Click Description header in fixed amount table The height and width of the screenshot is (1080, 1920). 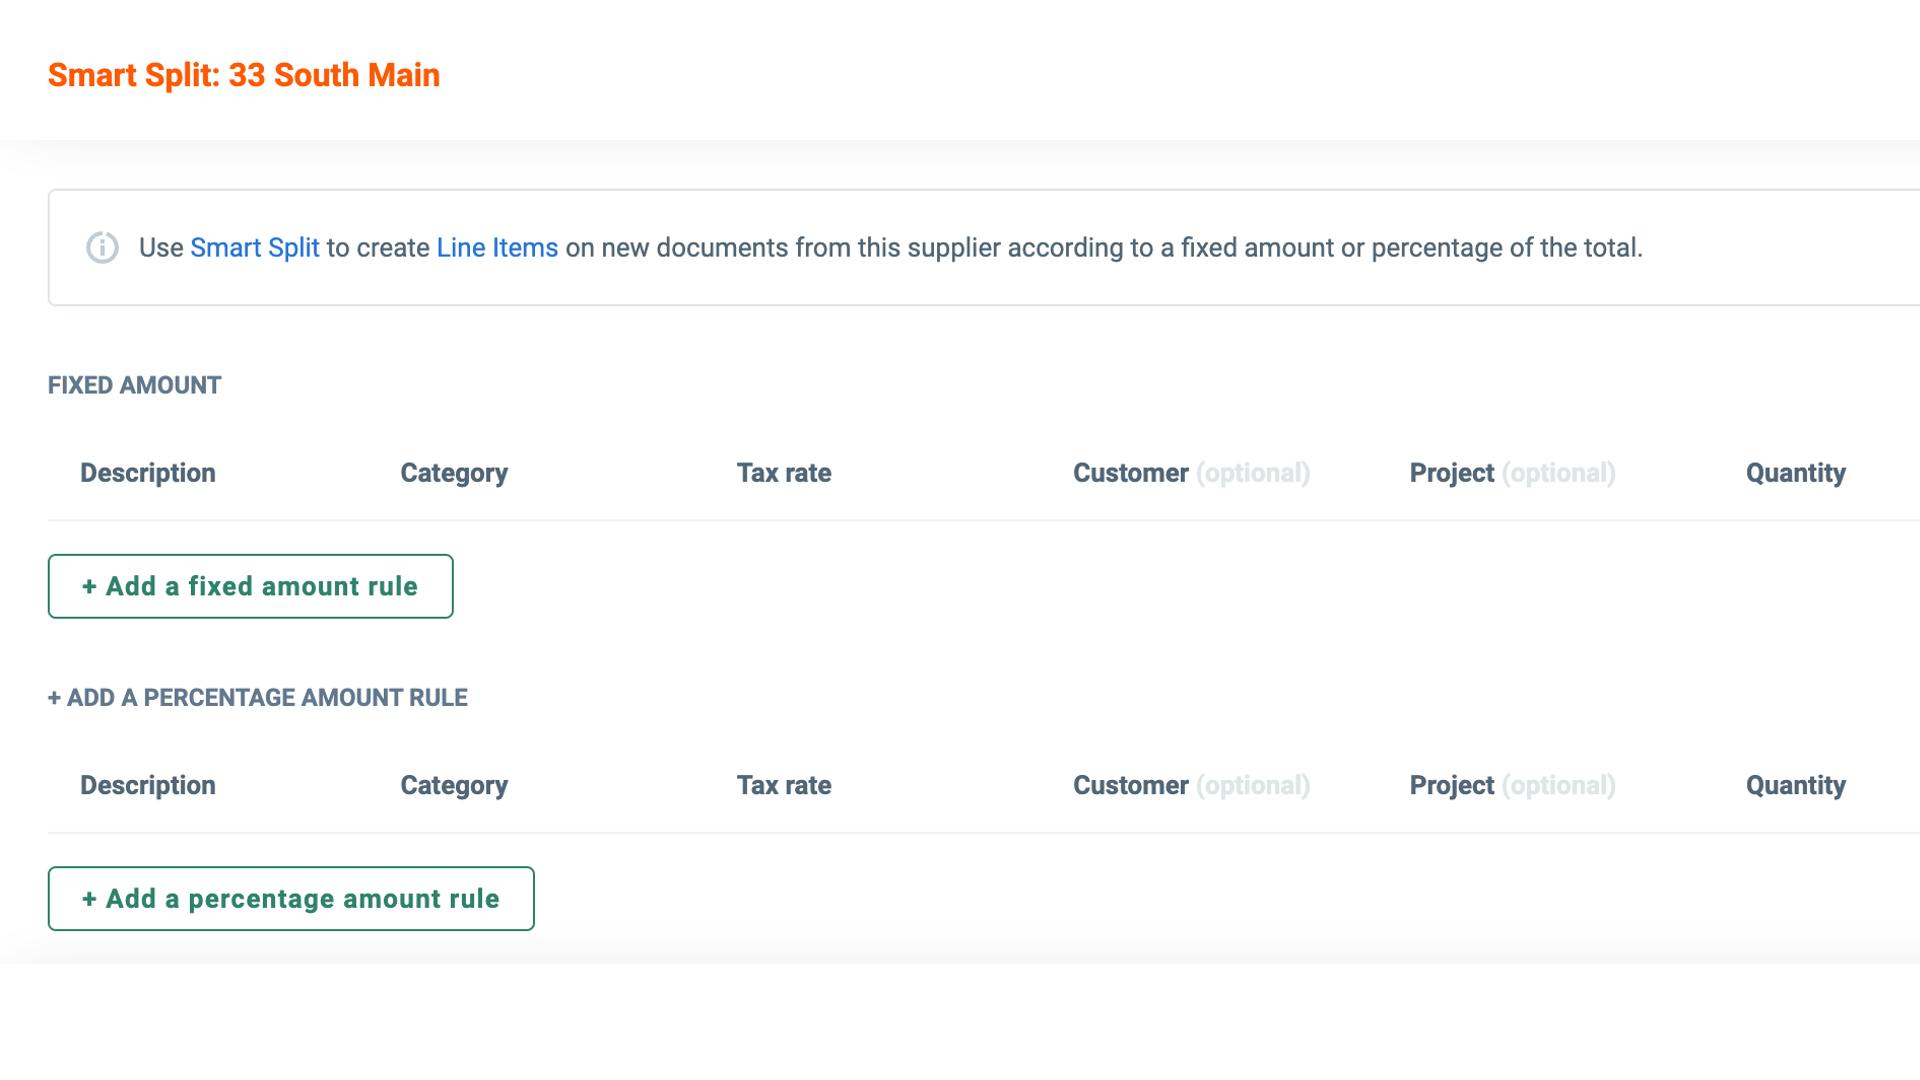[148, 473]
